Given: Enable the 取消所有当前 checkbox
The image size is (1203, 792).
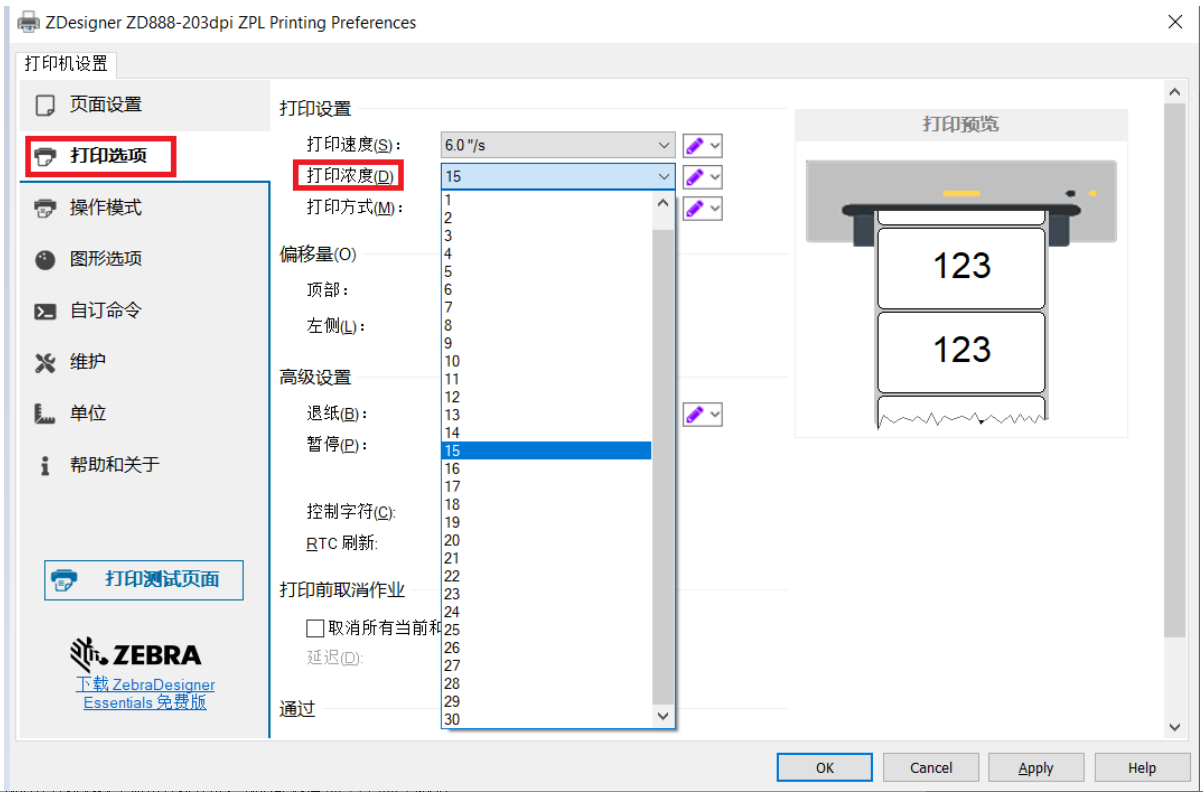Looking at the screenshot, I should (x=315, y=628).
